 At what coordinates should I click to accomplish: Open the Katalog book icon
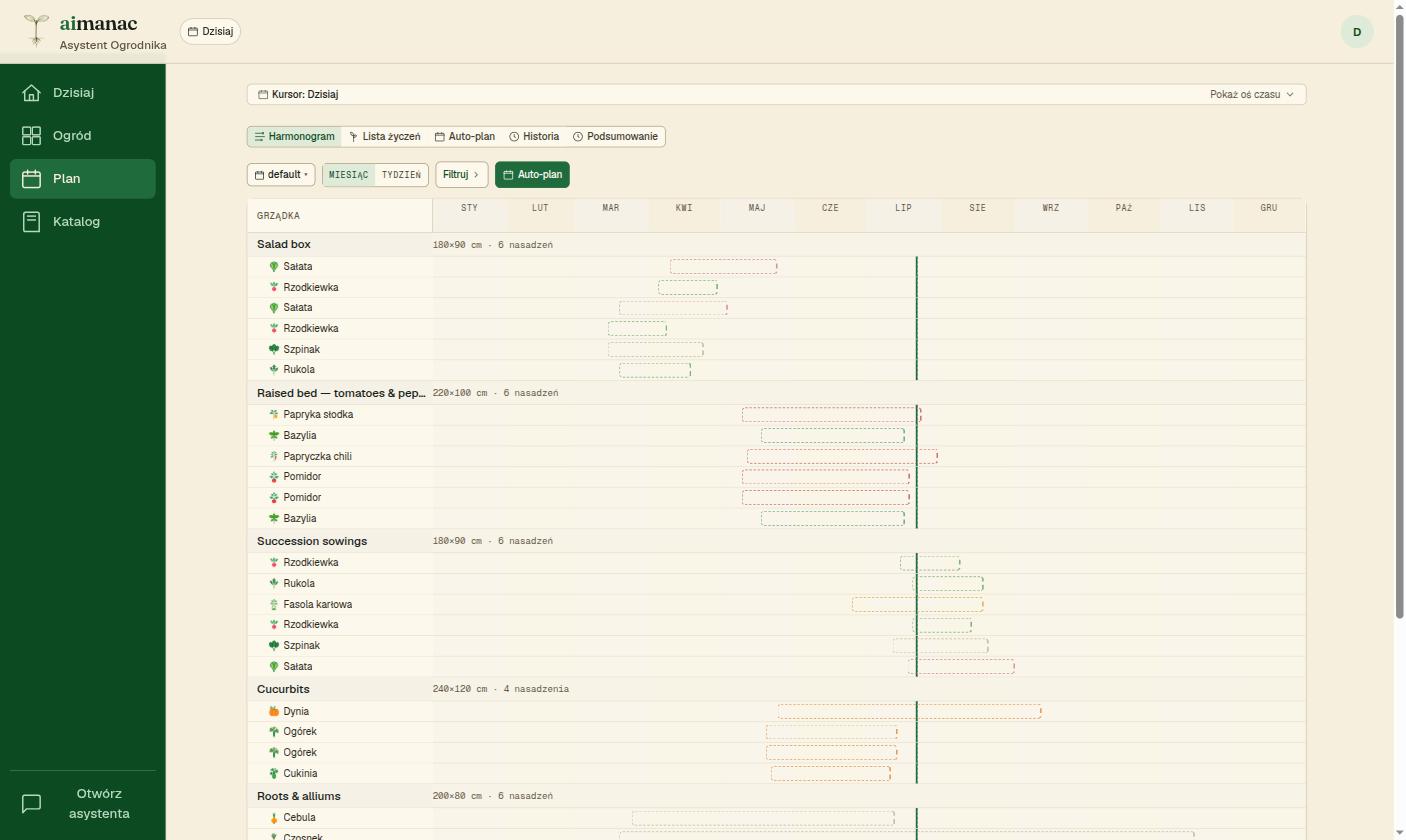click(31, 222)
